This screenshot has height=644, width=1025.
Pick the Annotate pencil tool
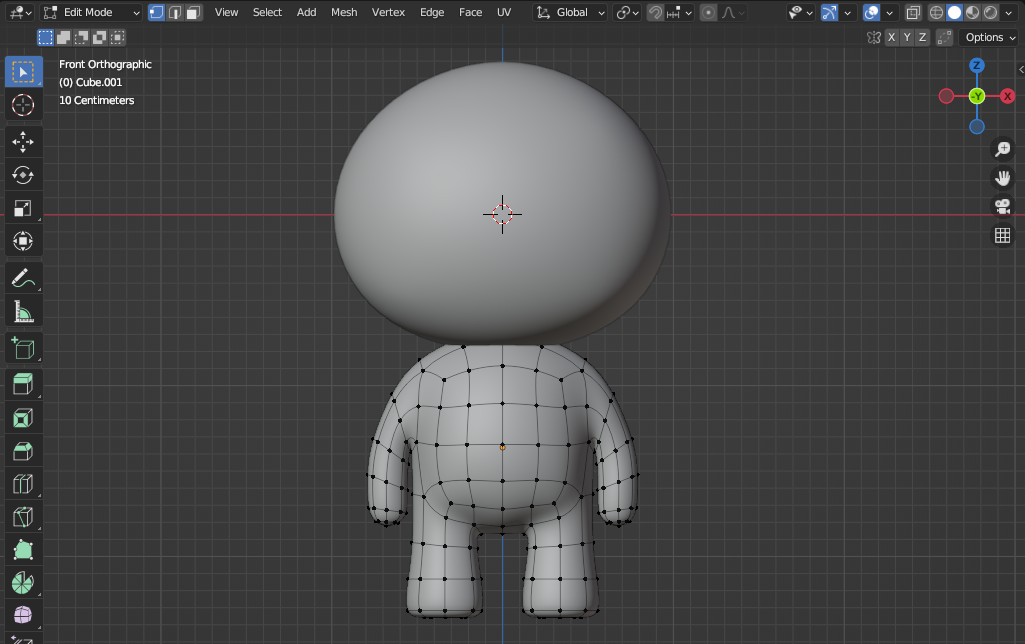point(22,278)
